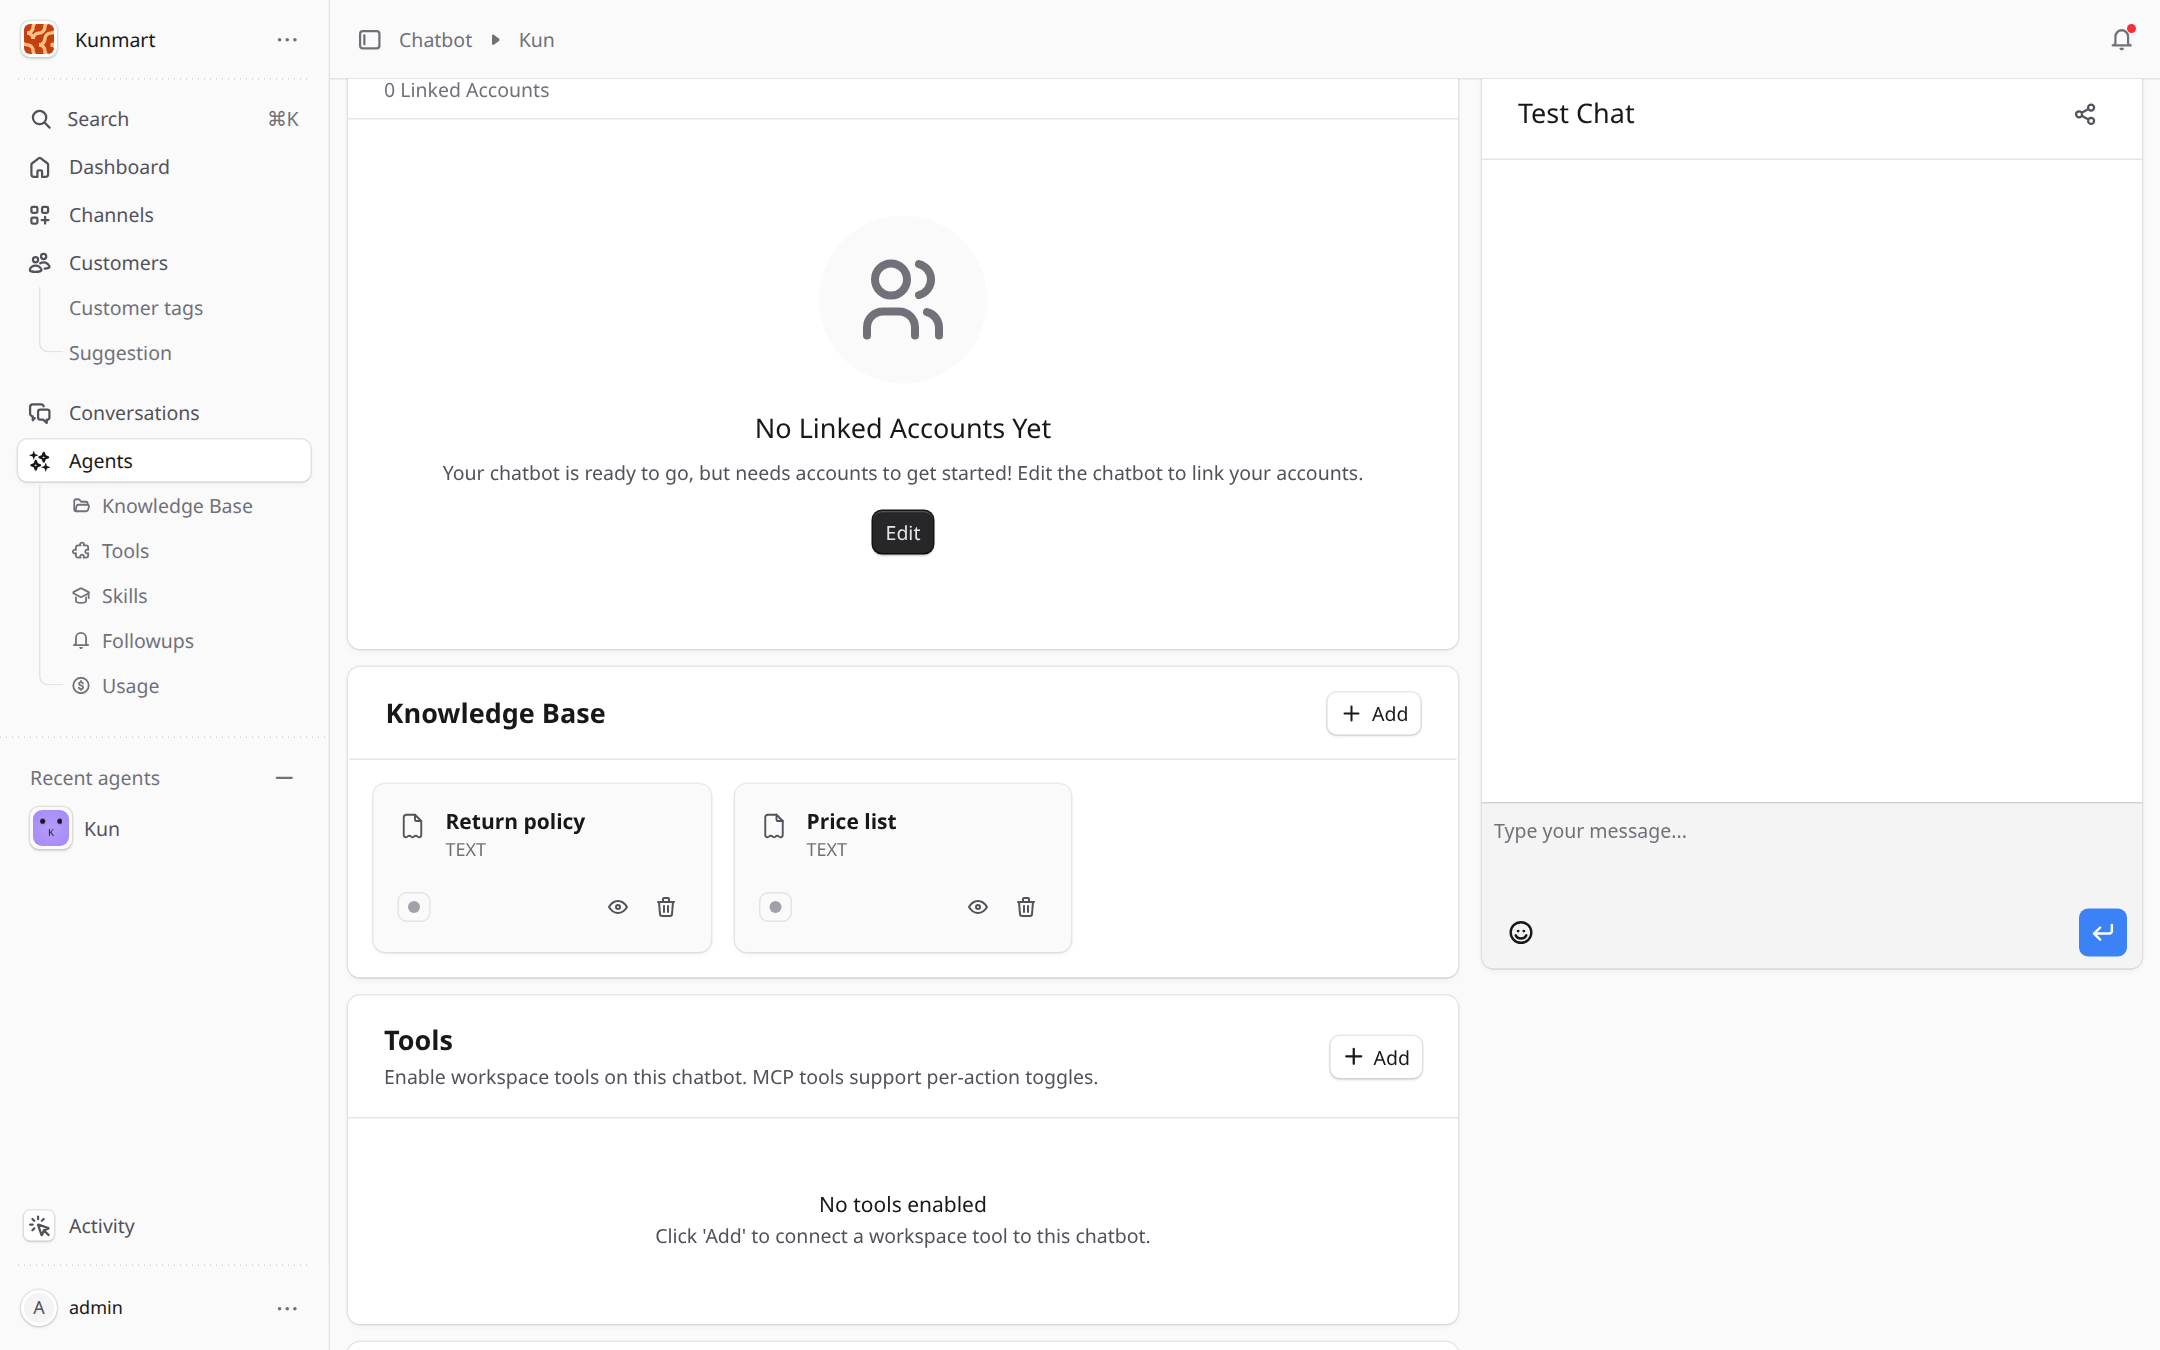Image resolution: width=2160 pixels, height=1350 pixels.
Task: Click the Channels grid icon
Action: pos(40,215)
